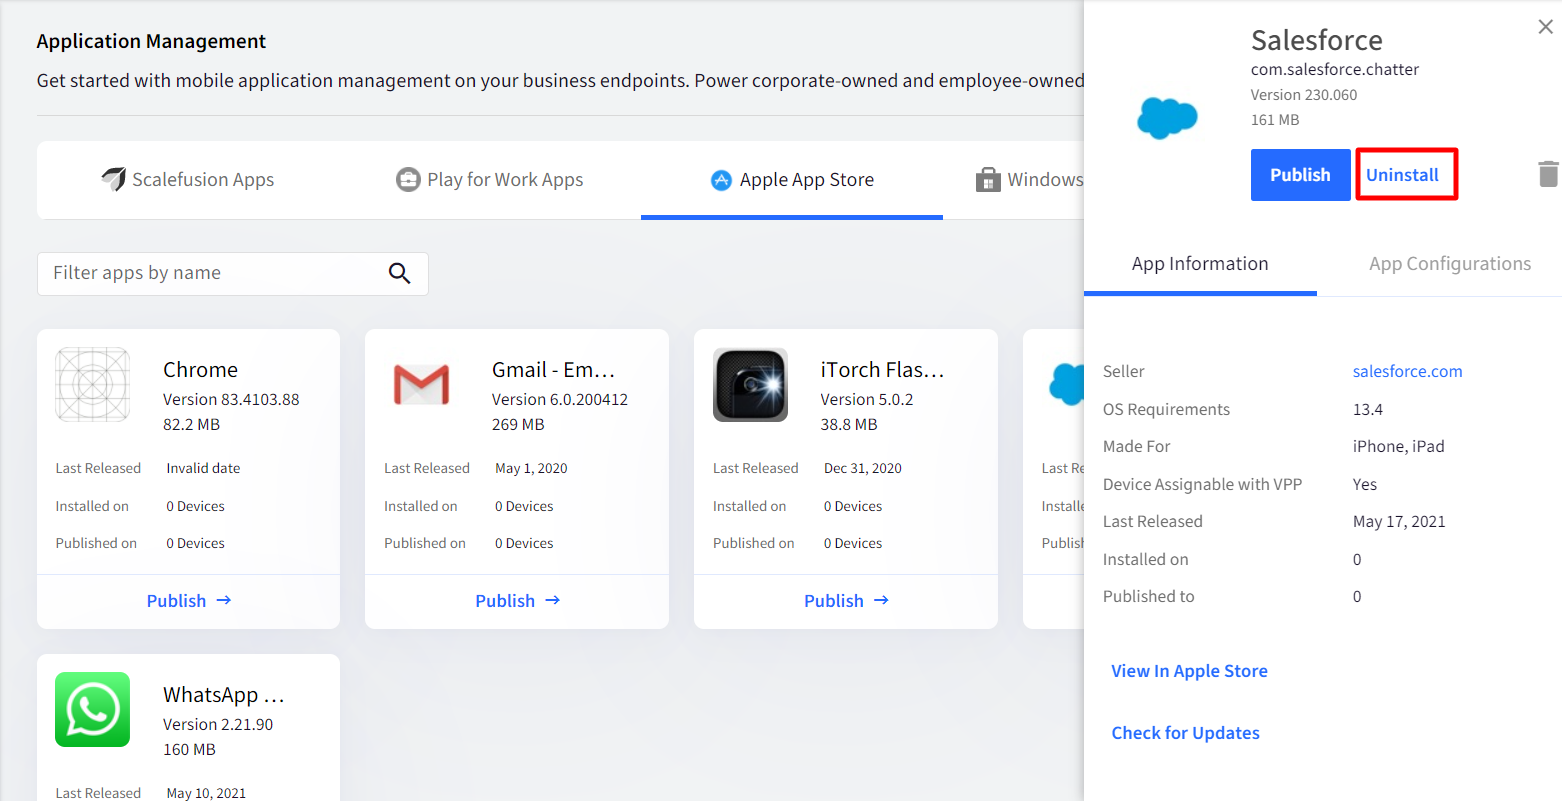1562x801 pixels.
Task: Open the salesforce.com seller link
Action: [1407, 371]
